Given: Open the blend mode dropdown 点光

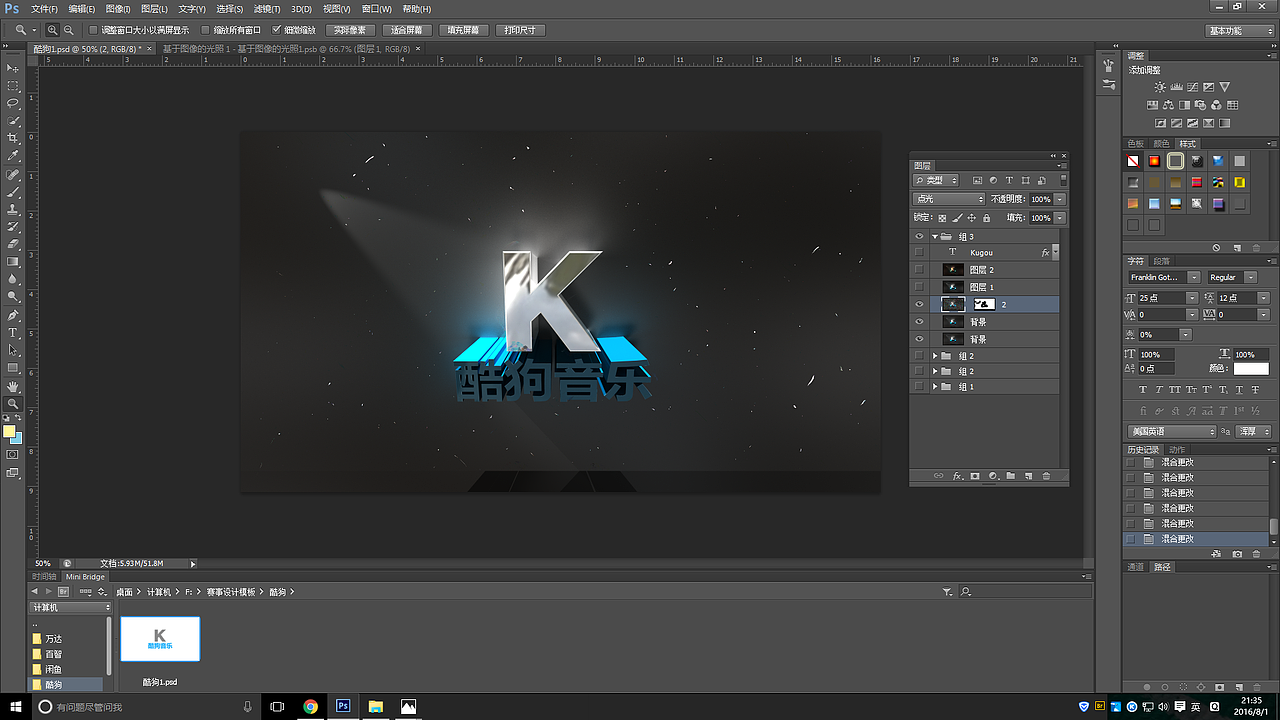Looking at the screenshot, I should pos(949,199).
